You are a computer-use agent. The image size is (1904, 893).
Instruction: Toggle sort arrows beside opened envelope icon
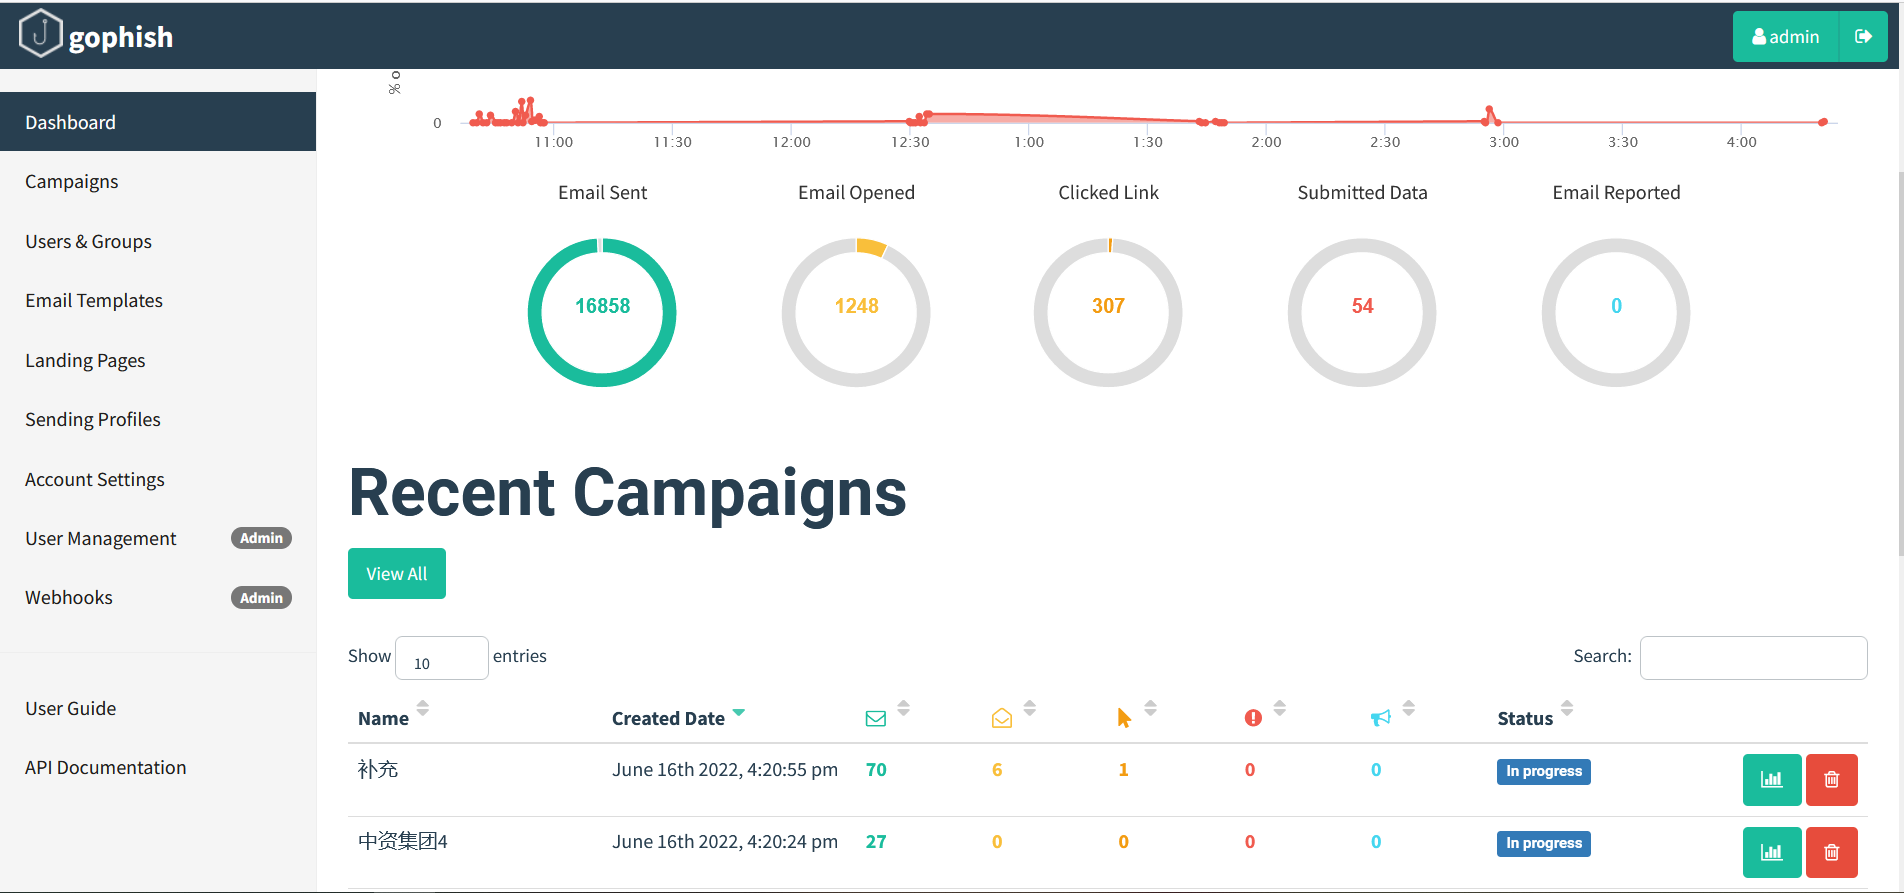point(1030,708)
